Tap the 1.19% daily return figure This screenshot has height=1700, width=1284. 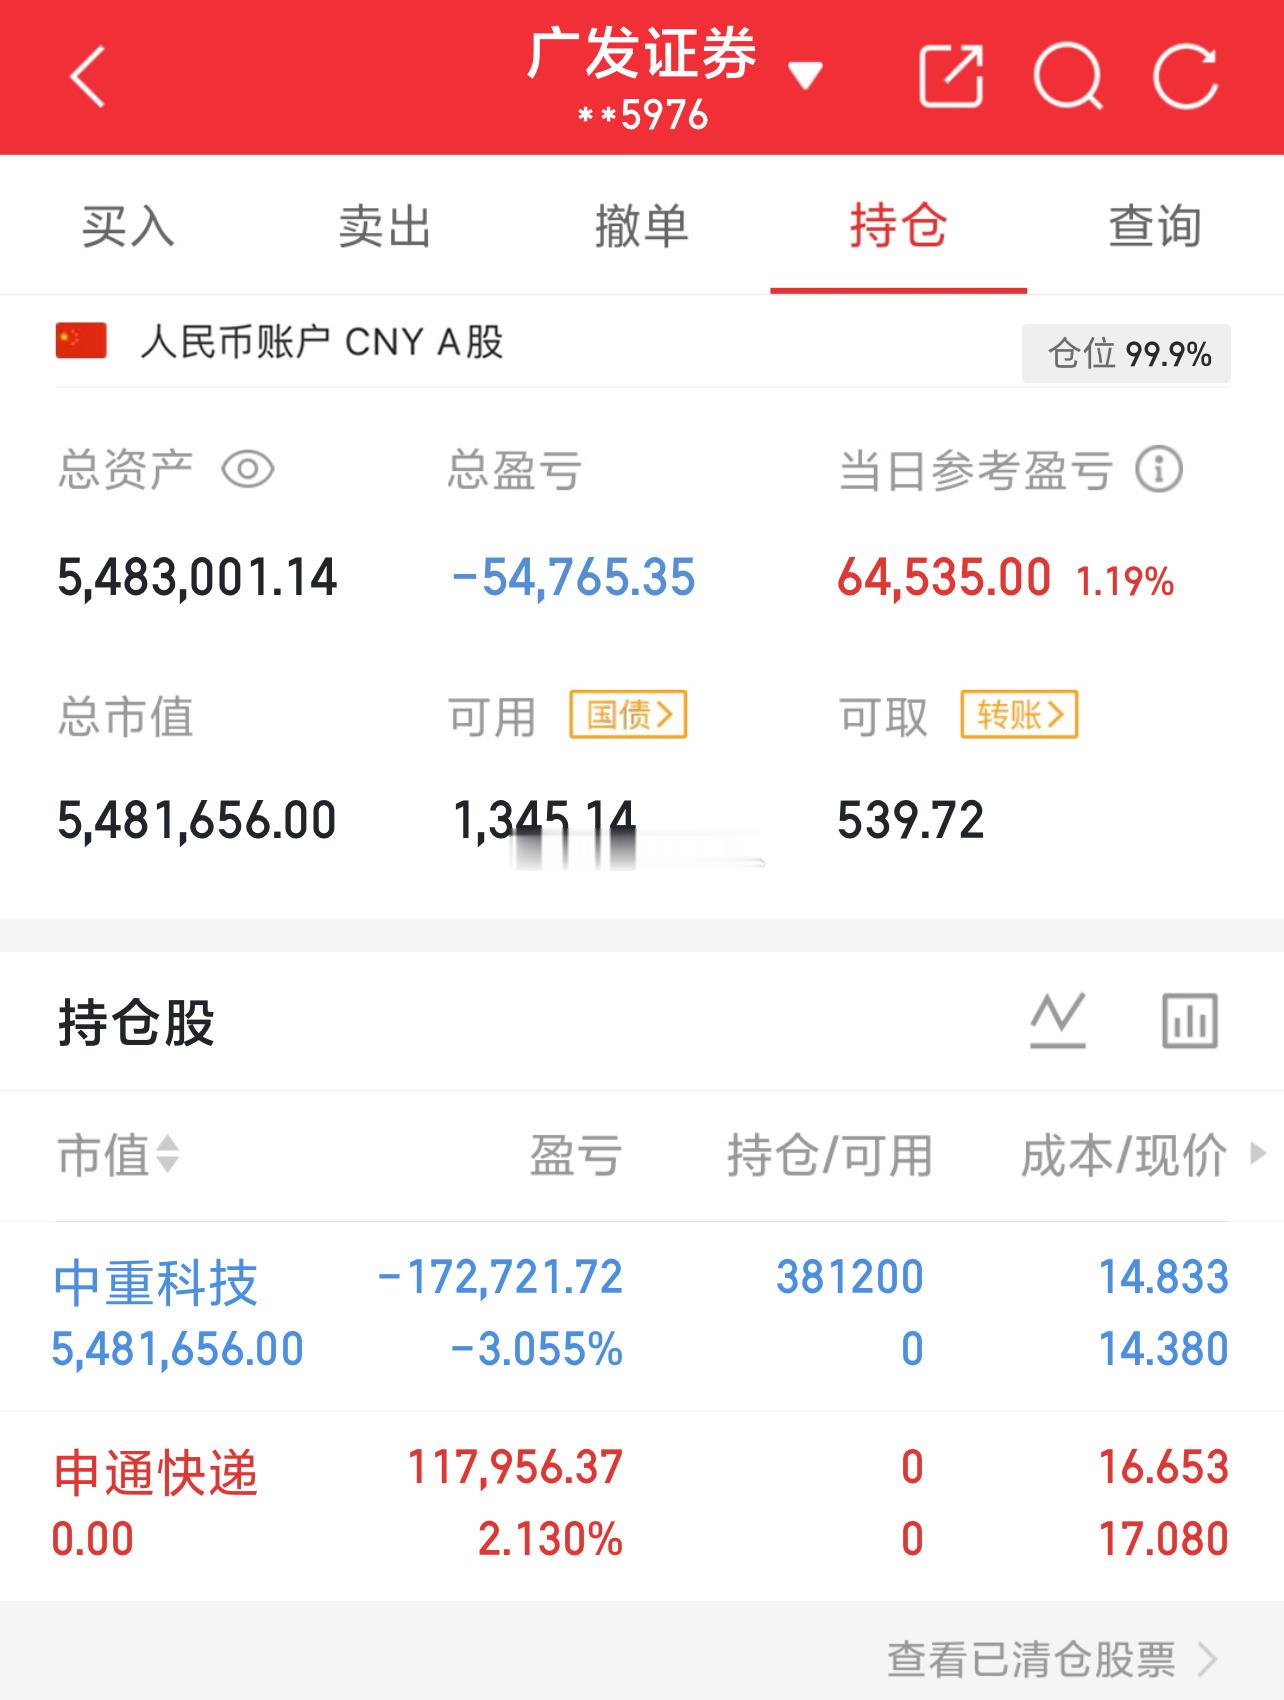point(1125,581)
